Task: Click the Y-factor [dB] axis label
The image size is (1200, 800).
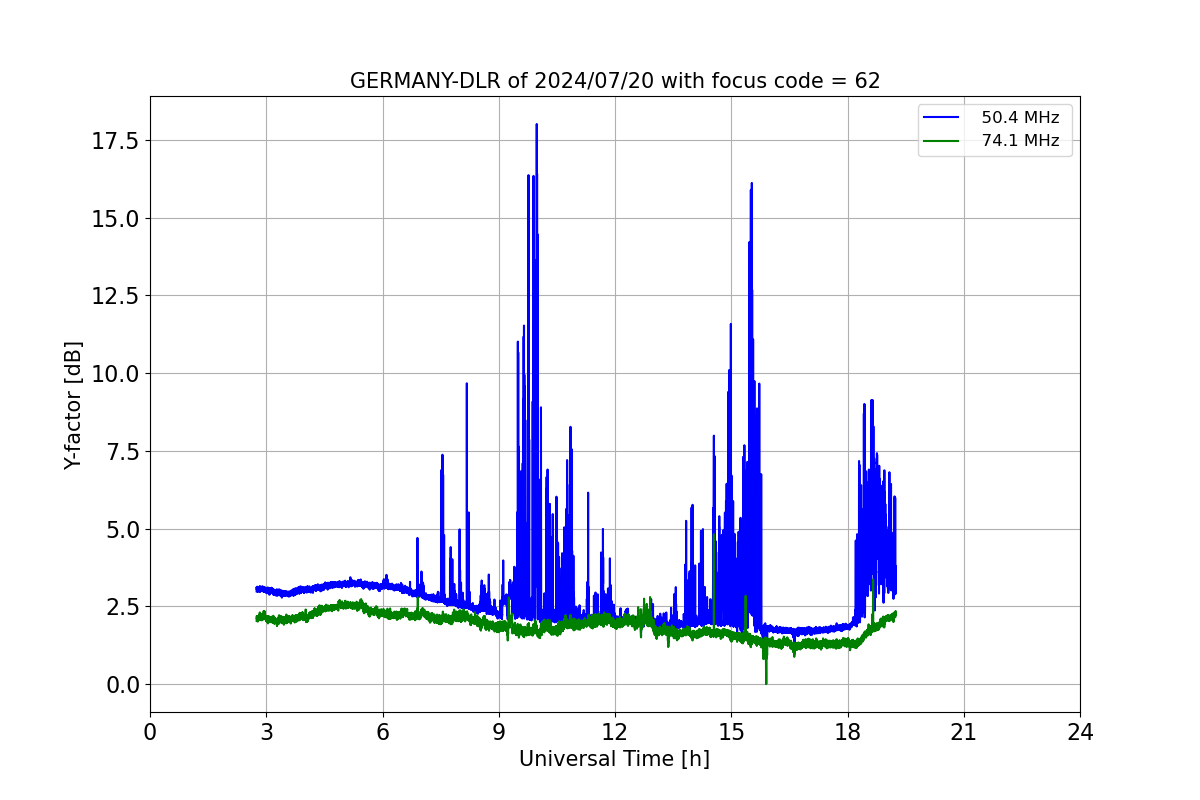Action: tap(73, 405)
